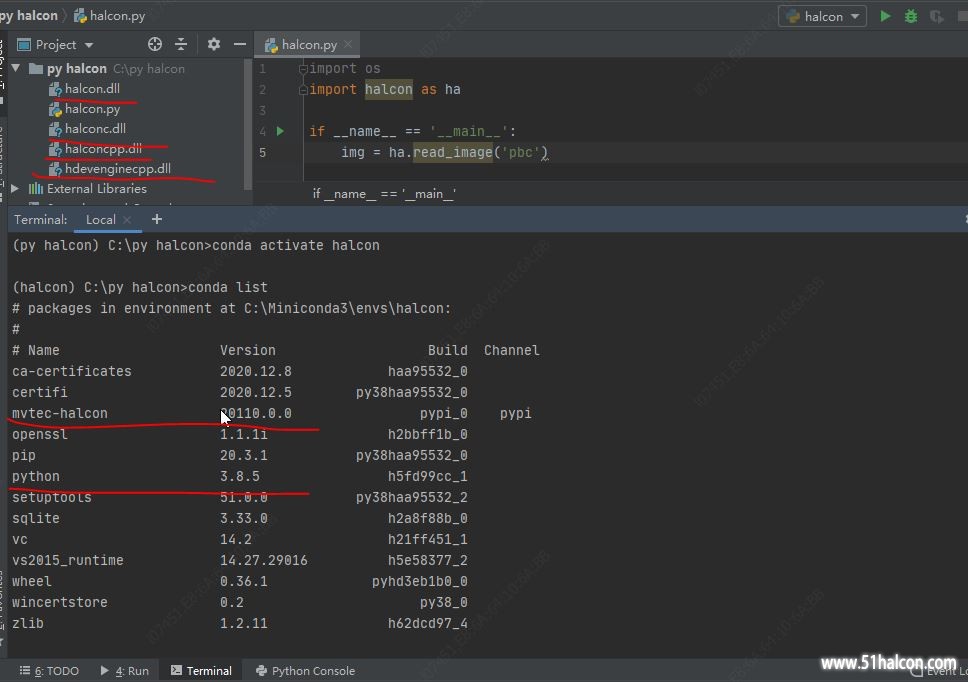Click the Python icon in run configuration selector
Screen dimensions: 968x682
pos(793,16)
